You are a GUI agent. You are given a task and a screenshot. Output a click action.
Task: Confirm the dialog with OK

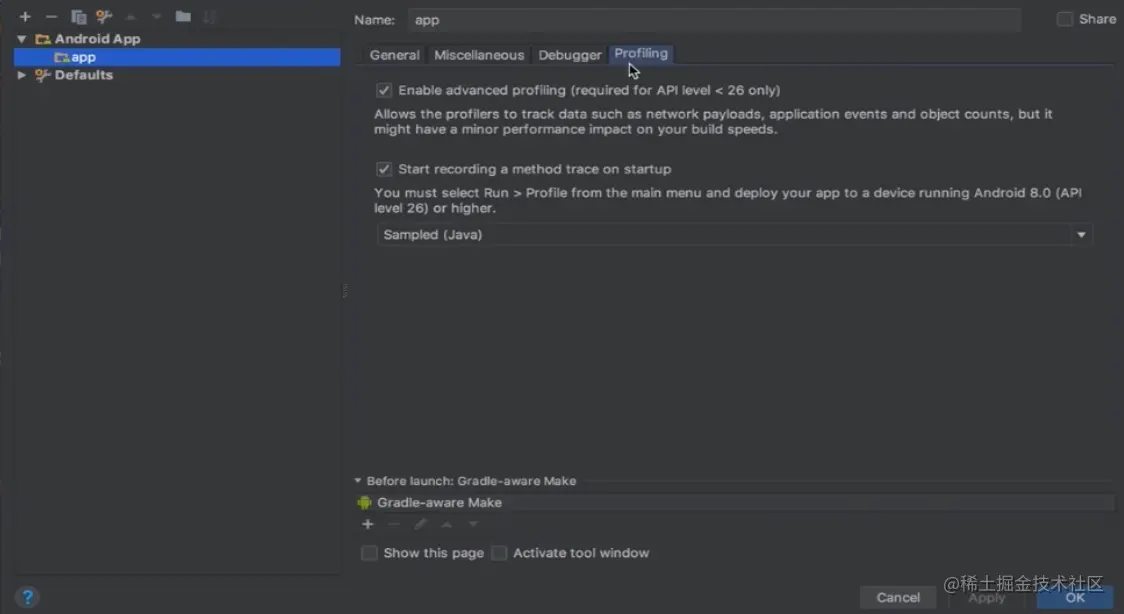[x=1075, y=598]
